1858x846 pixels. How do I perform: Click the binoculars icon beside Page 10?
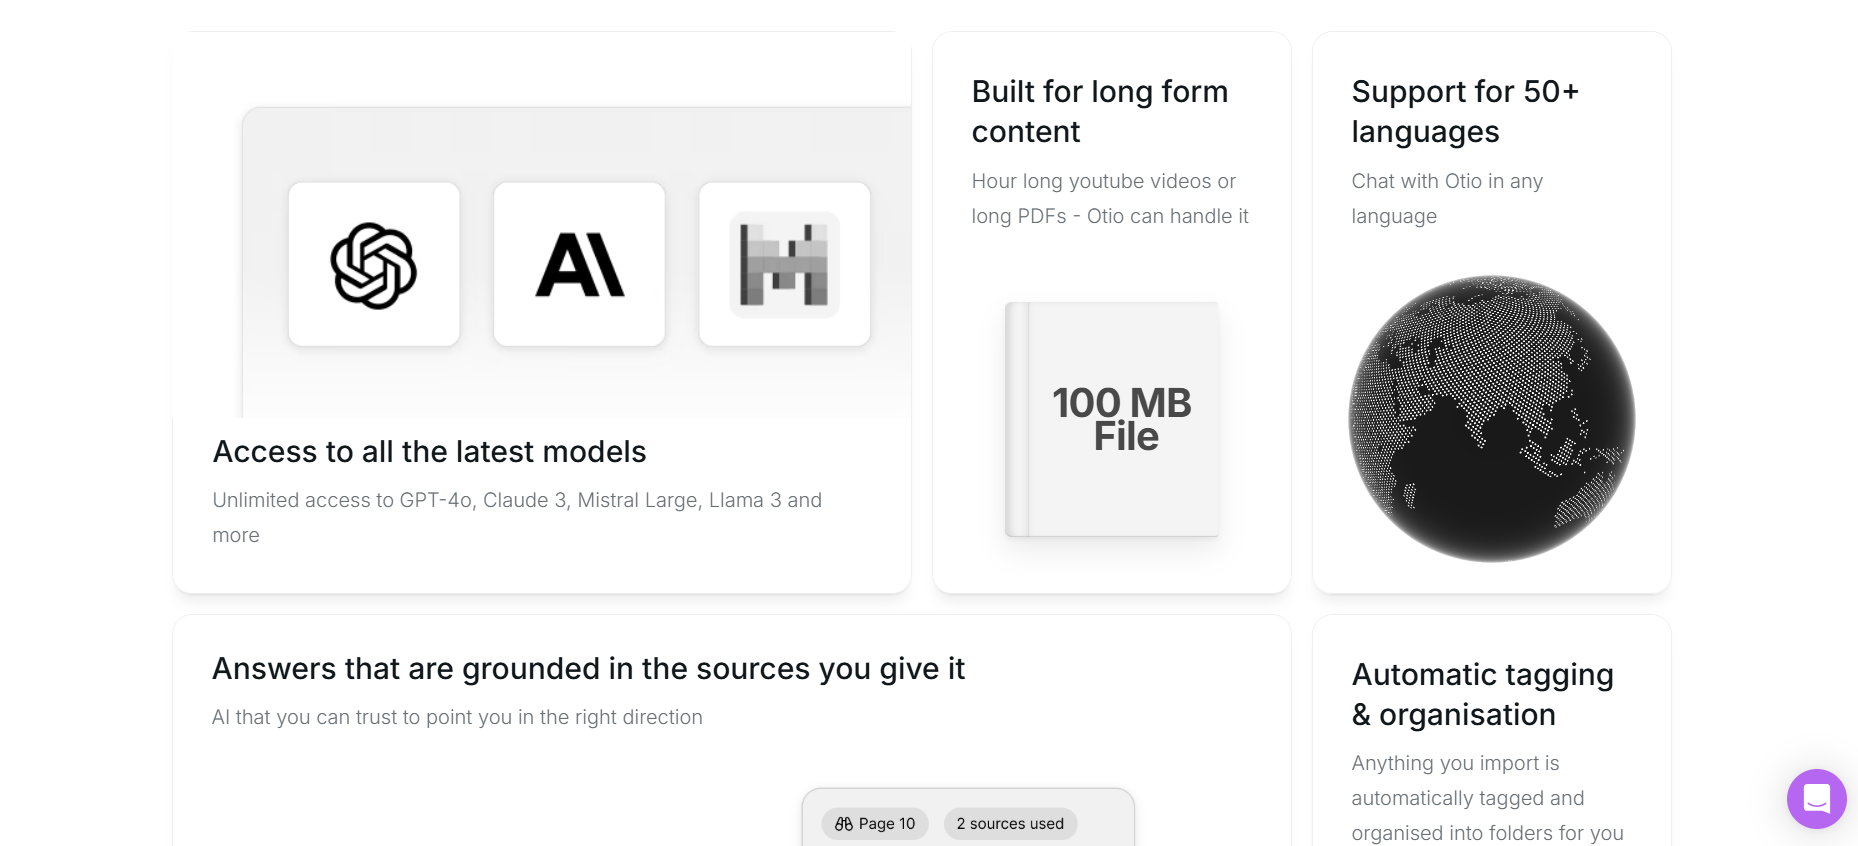(844, 824)
